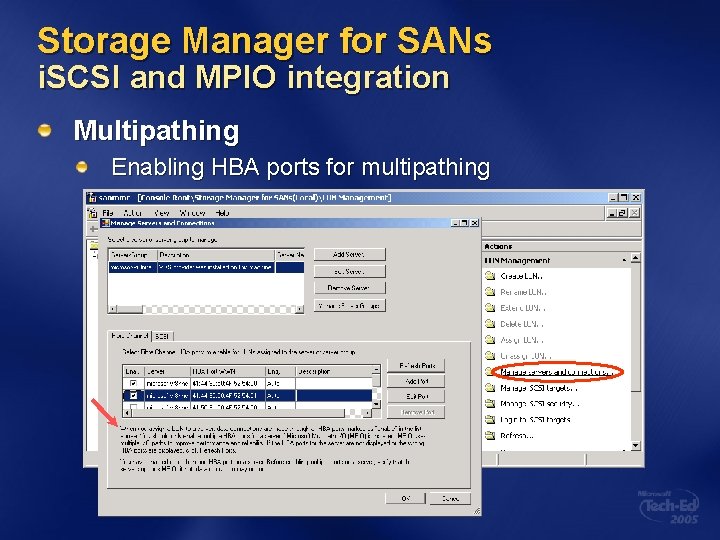
Task: Open the Window menu
Action: [x=192, y=213]
